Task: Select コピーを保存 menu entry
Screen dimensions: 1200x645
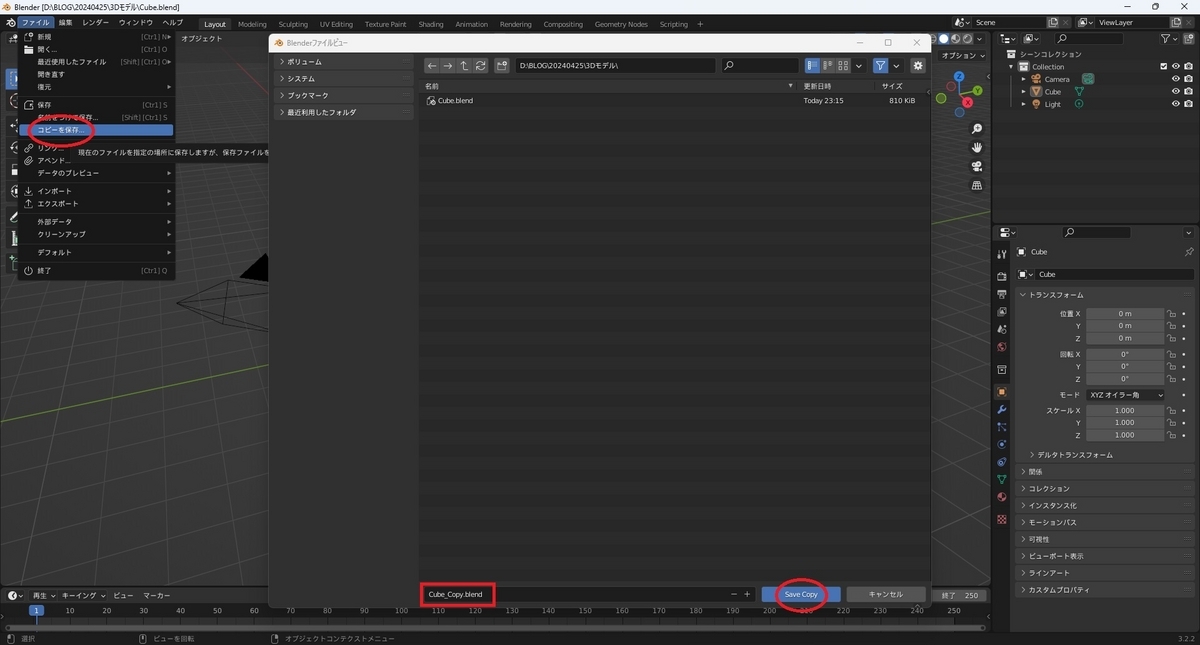Action: (x=96, y=130)
